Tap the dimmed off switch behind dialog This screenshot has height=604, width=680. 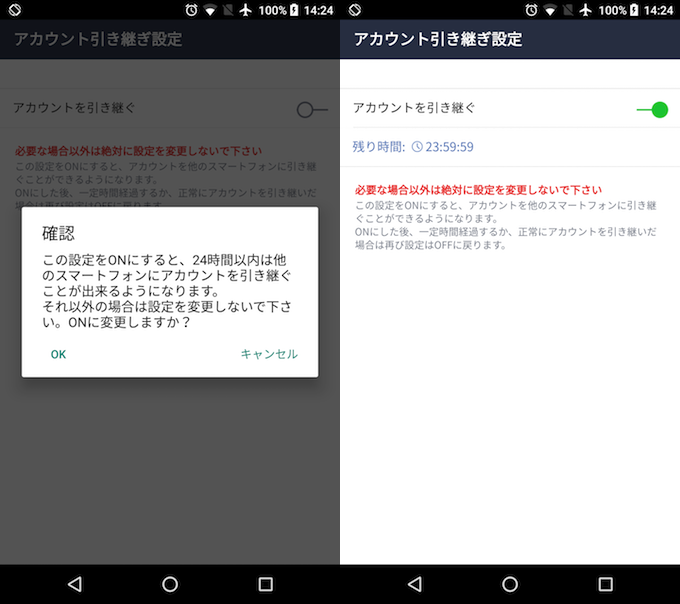pos(312,109)
